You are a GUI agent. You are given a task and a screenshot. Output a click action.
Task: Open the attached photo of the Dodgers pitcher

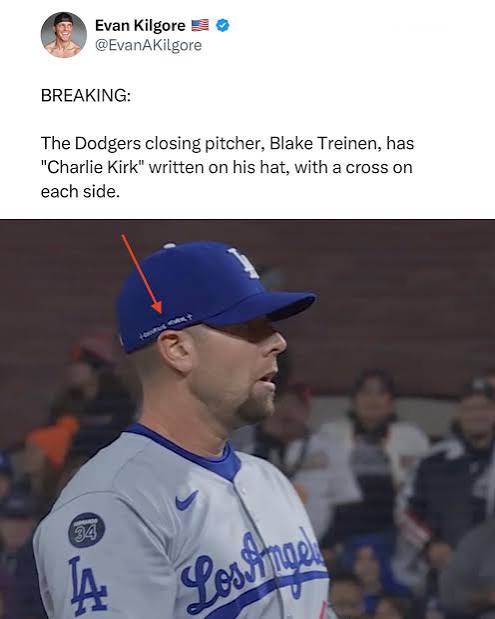[248, 419]
